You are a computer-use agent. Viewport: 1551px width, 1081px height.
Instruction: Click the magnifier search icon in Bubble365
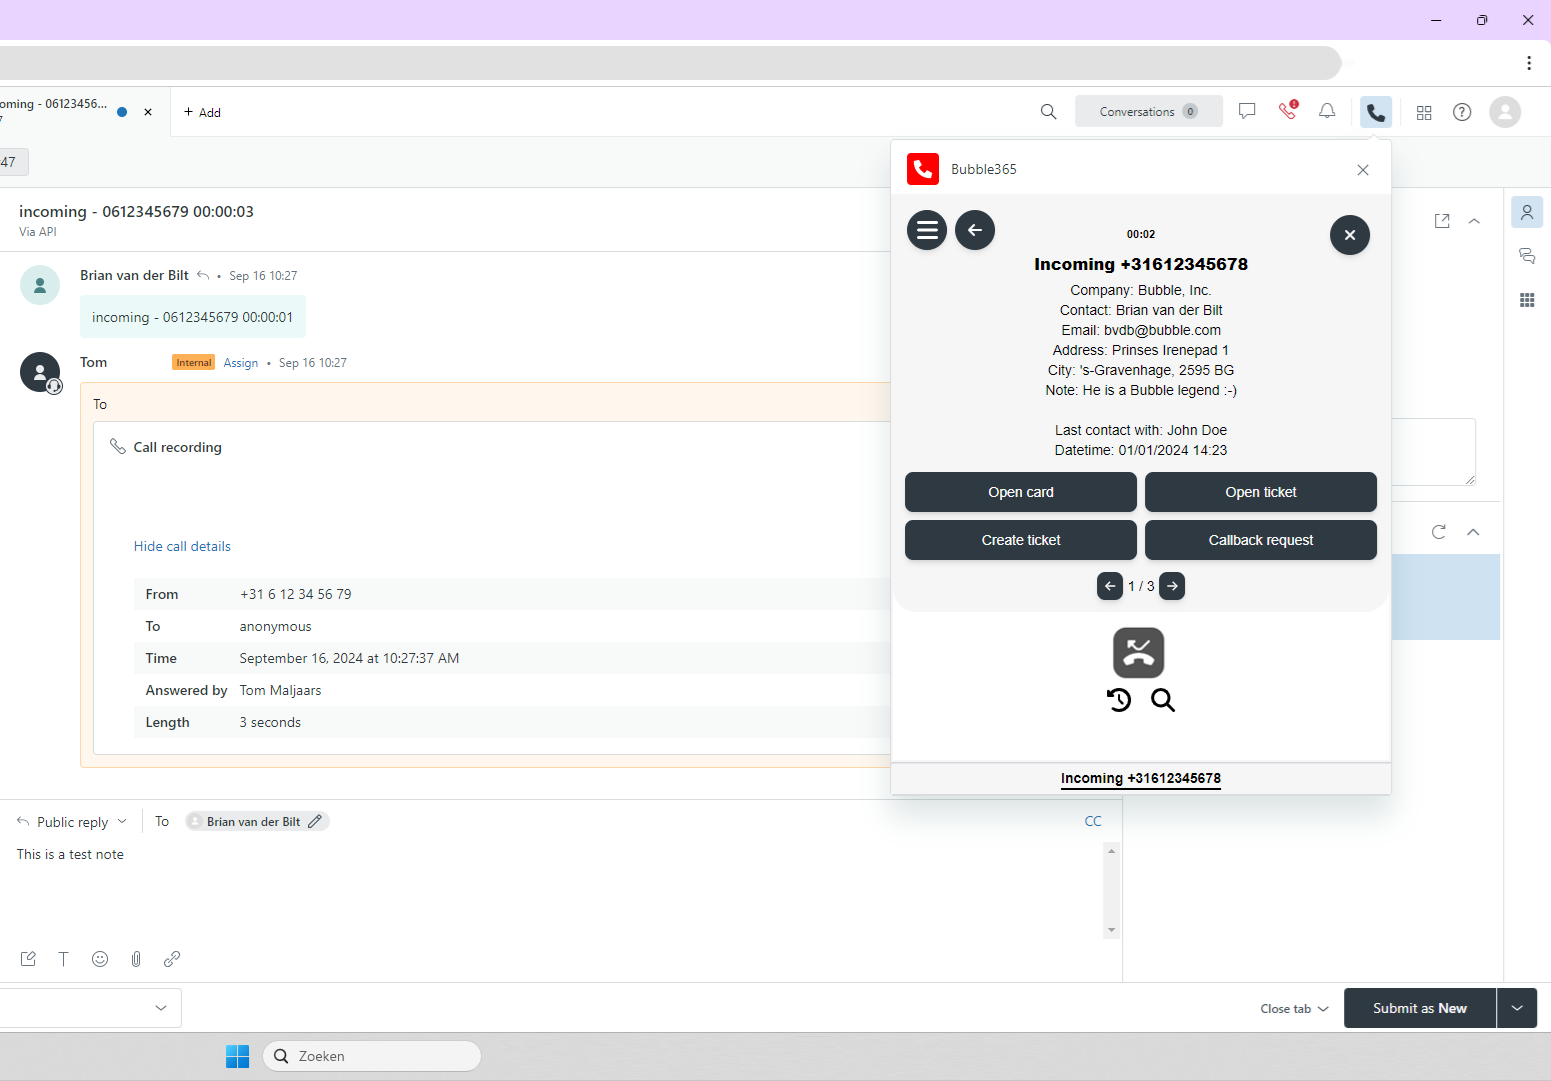1162,700
